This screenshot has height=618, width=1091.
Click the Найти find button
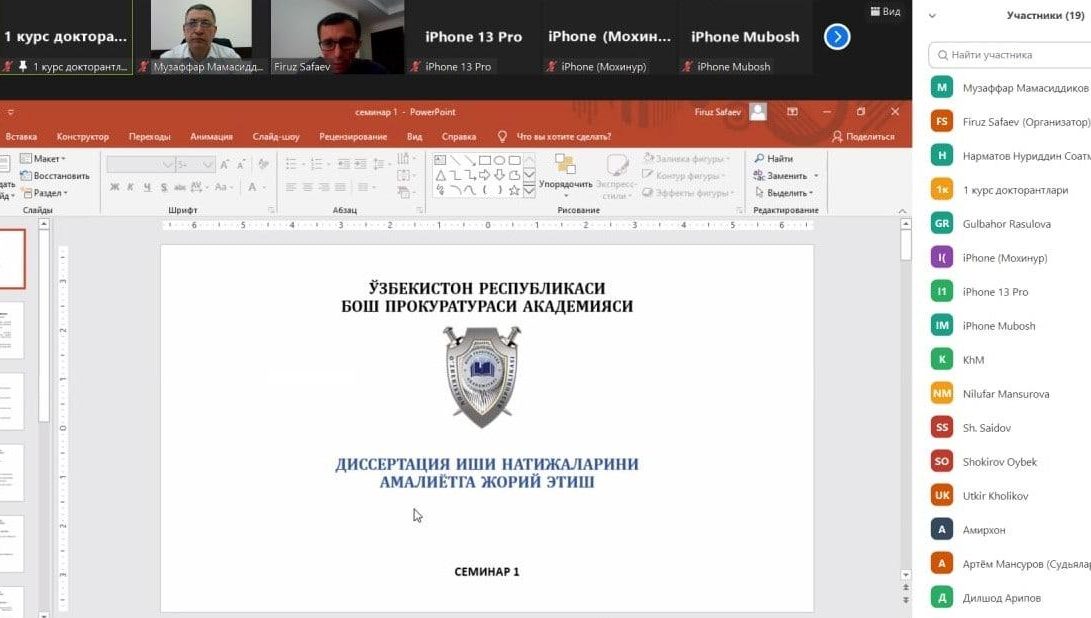click(774, 159)
